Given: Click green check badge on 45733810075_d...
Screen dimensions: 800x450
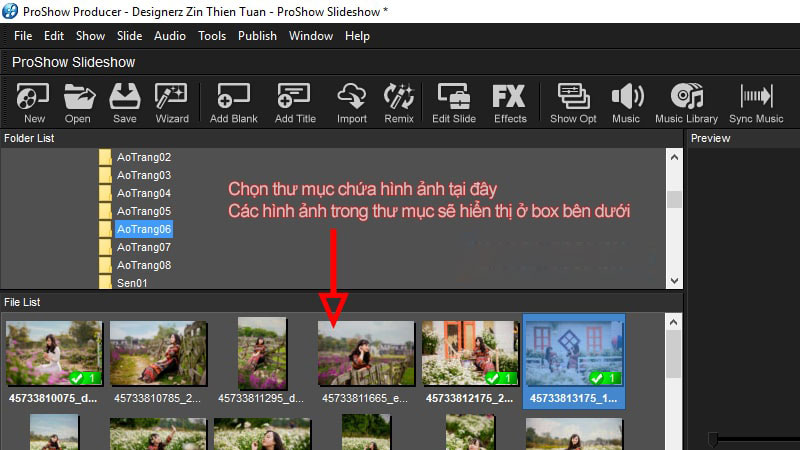Looking at the screenshot, I should pos(85,378).
